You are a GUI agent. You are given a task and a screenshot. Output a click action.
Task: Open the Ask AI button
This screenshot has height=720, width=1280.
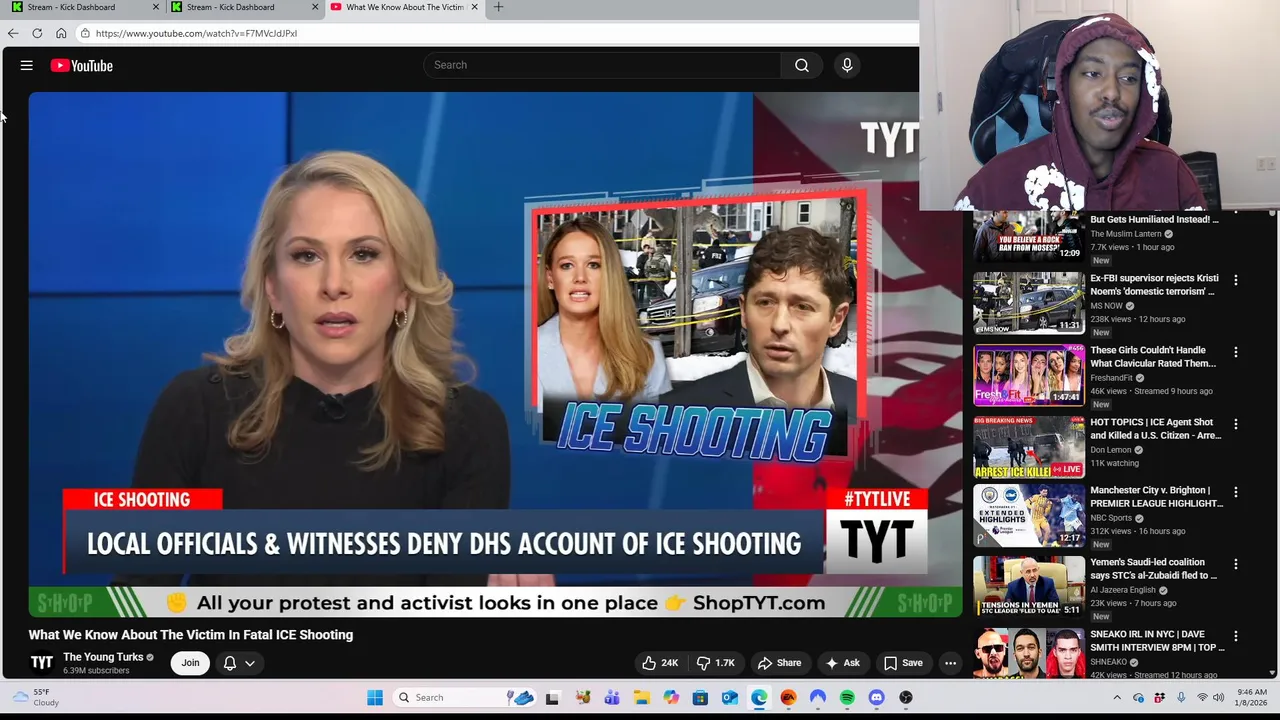[841, 663]
